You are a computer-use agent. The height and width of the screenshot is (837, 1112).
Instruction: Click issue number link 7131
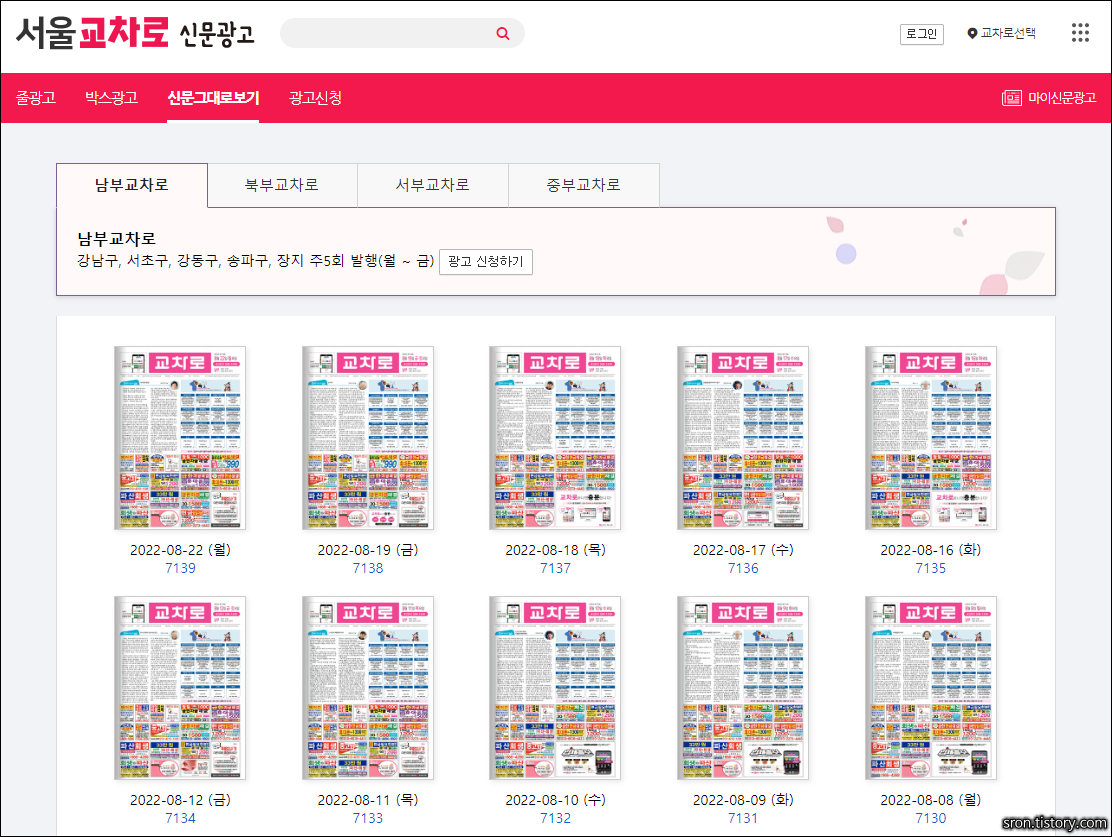(x=743, y=818)
